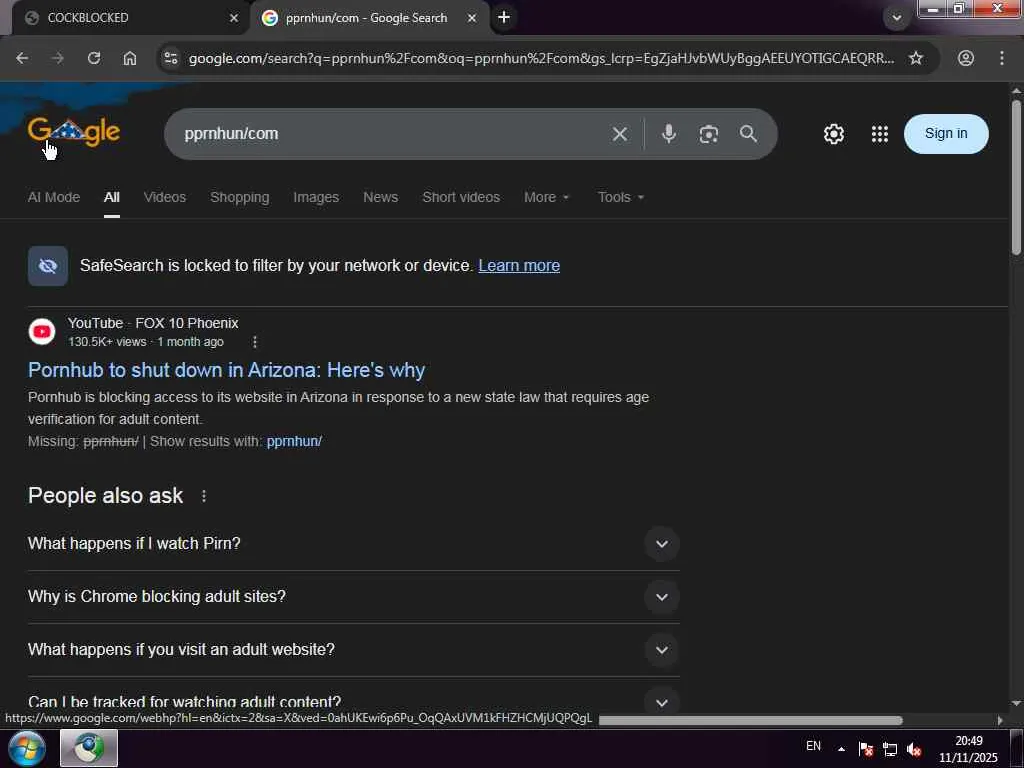Image resolution: width=1024 pixels, height=768 pixels.
Task: Open Action Center flag icon
Action: pyautogui.click(x=866, y=749)
